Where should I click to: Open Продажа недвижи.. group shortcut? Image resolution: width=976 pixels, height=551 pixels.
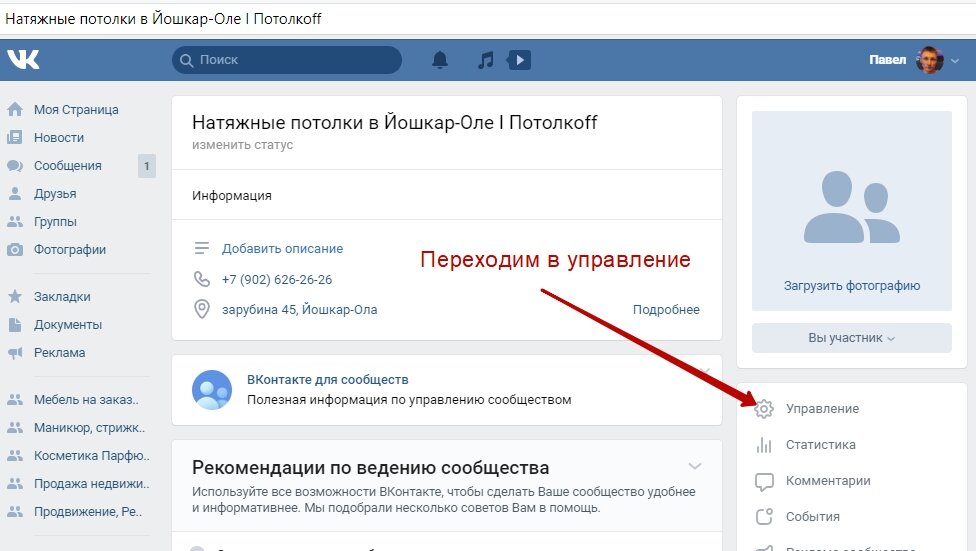(92, 484)
